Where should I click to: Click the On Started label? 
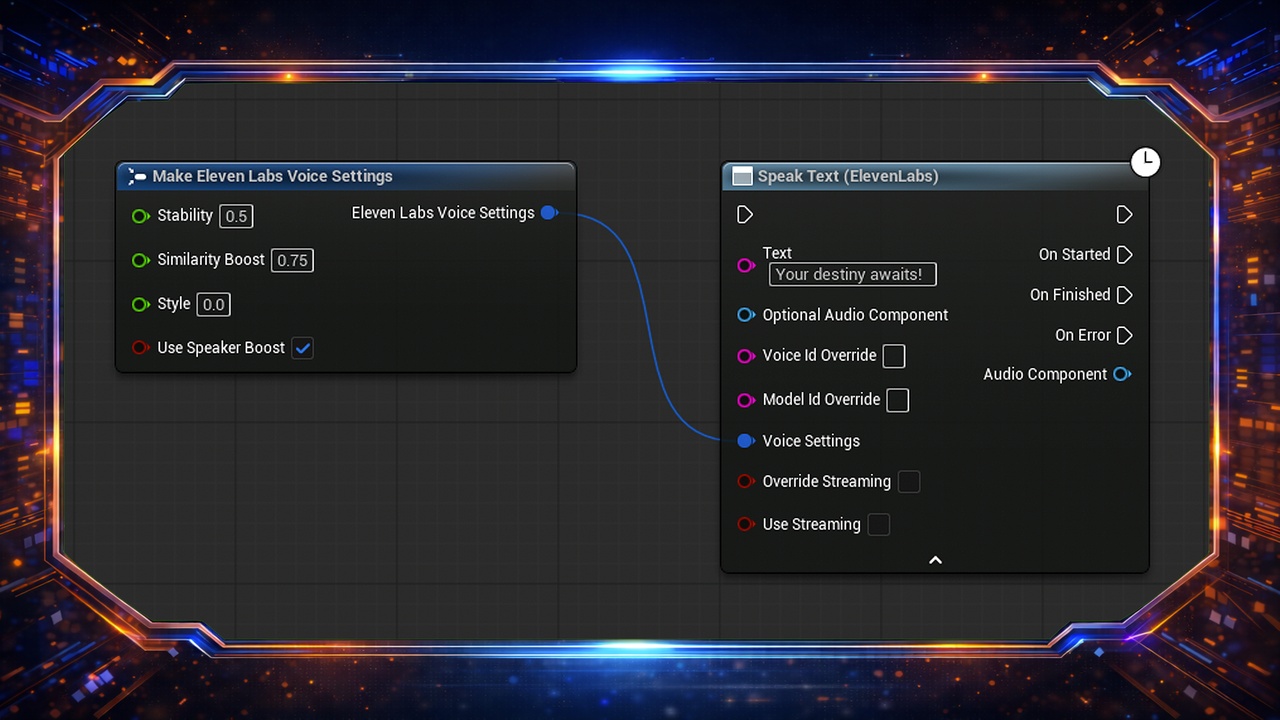pos(1074,255)
